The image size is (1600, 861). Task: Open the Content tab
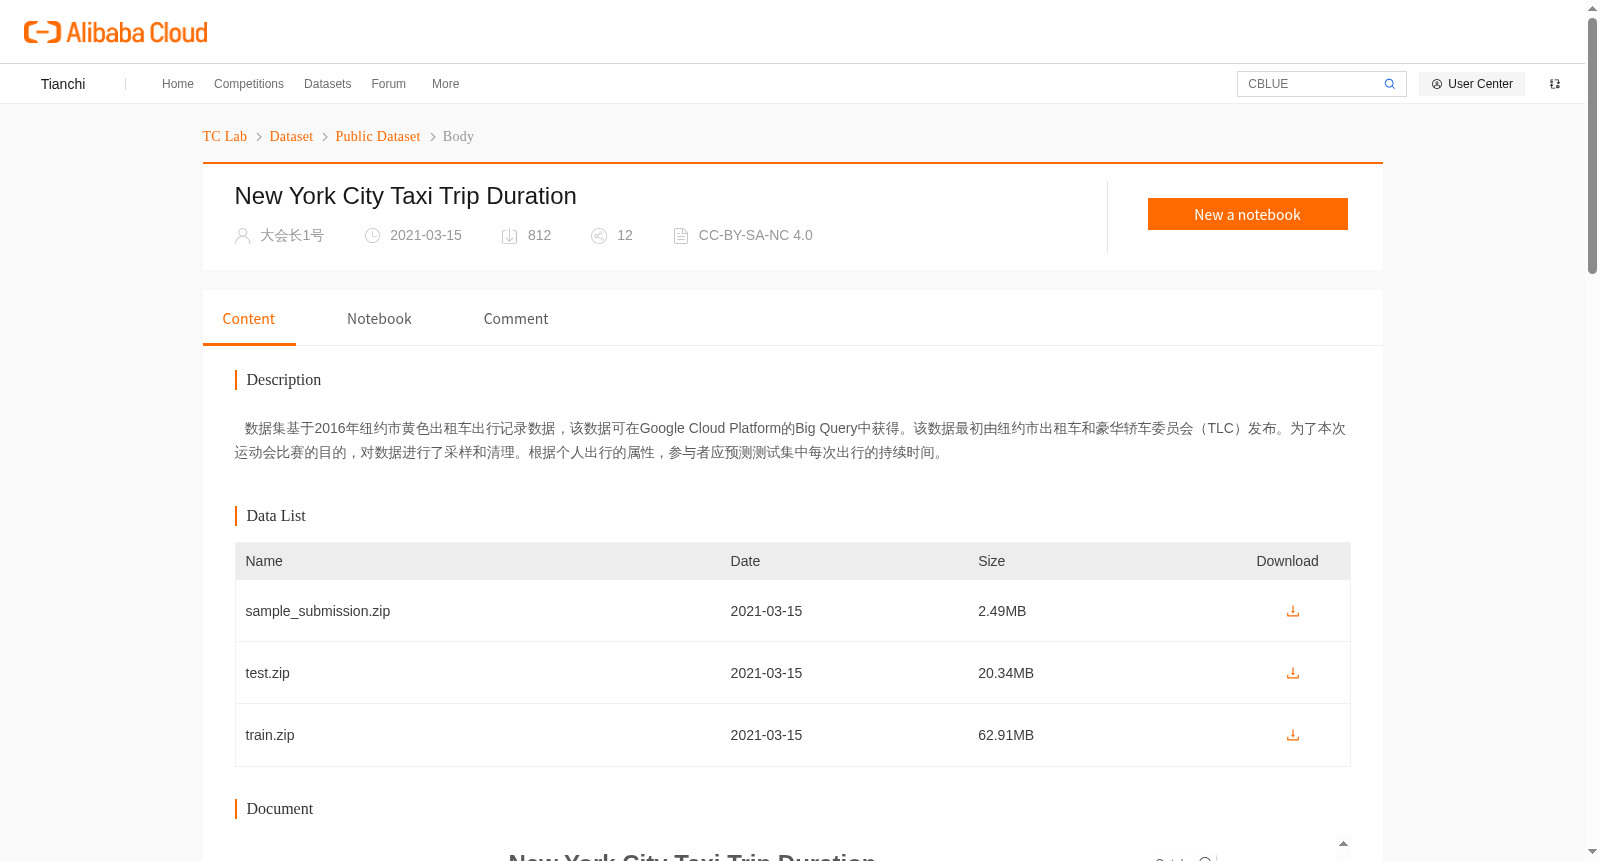tap(249, 319)
